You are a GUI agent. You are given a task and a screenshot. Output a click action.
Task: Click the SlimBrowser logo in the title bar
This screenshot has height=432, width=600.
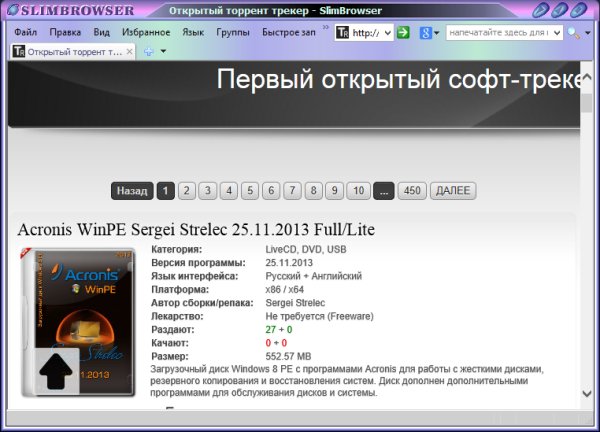pos(71,10)
